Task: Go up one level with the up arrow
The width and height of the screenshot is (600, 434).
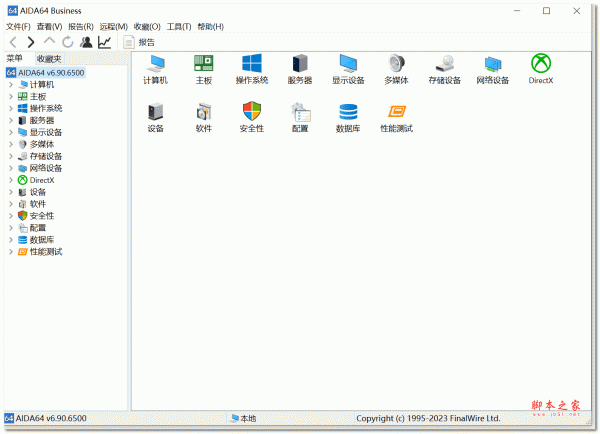Action: tap(49, 41)
